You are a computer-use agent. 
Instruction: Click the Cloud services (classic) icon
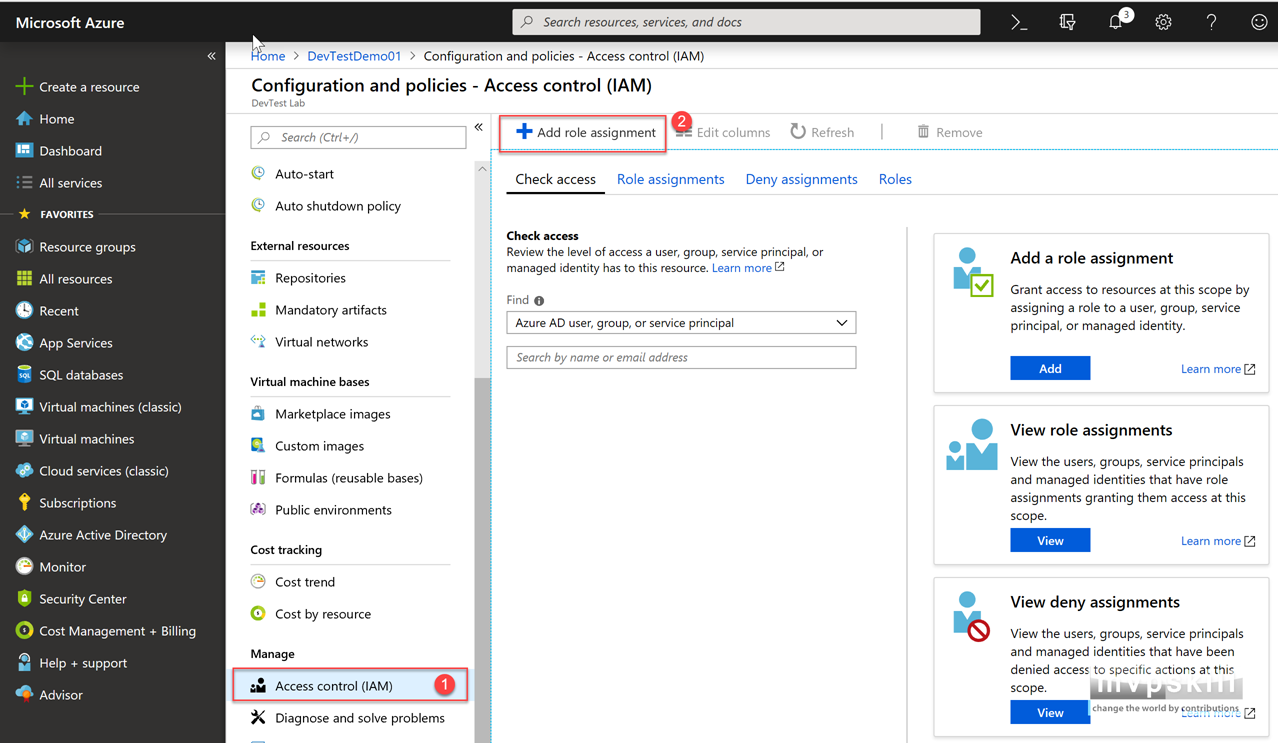[x=24, y=471]
